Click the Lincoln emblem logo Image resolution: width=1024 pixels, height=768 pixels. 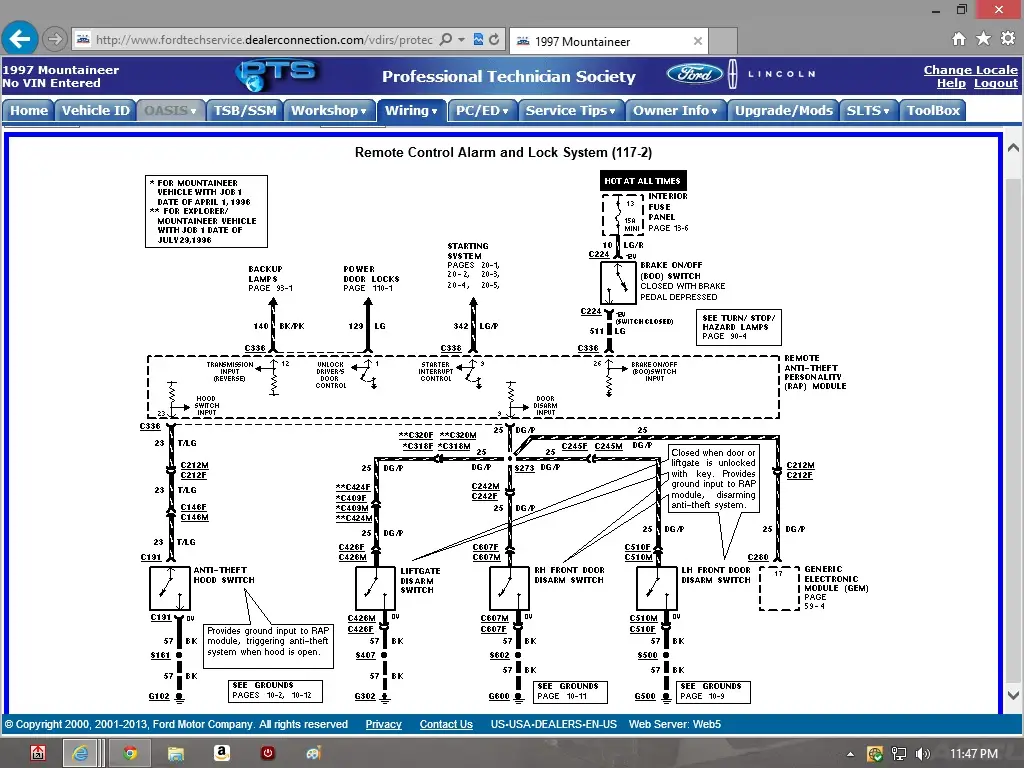point(733,74)
